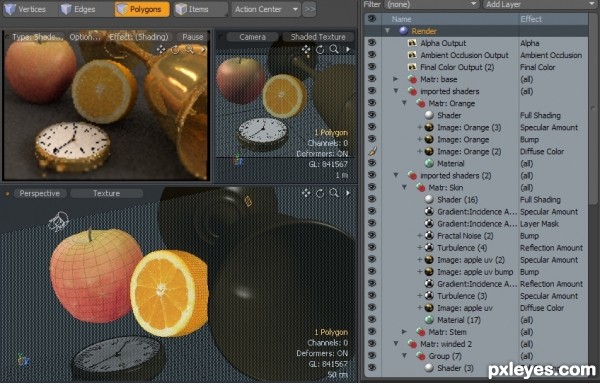The height and width of the screenshot is (383, 600).
Task: Click the Camera viewport zoom icon
Action: point(334,49)
